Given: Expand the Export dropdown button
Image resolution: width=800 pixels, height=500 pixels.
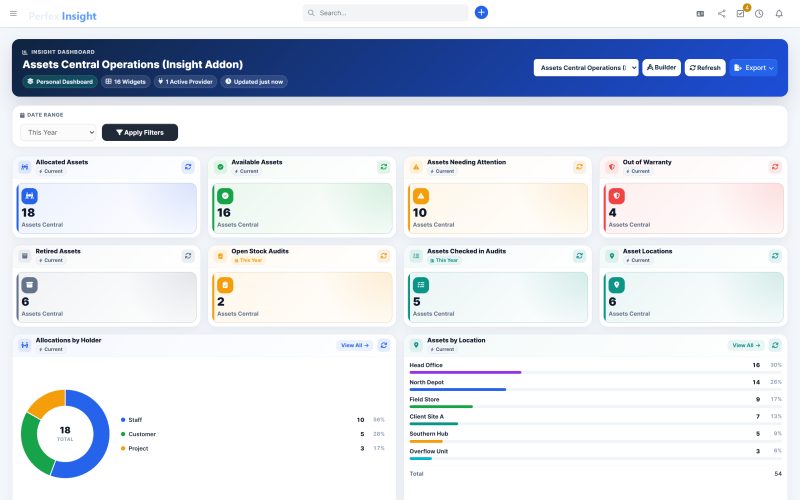Looking at the screenshot, I should (x=754, y=68).
